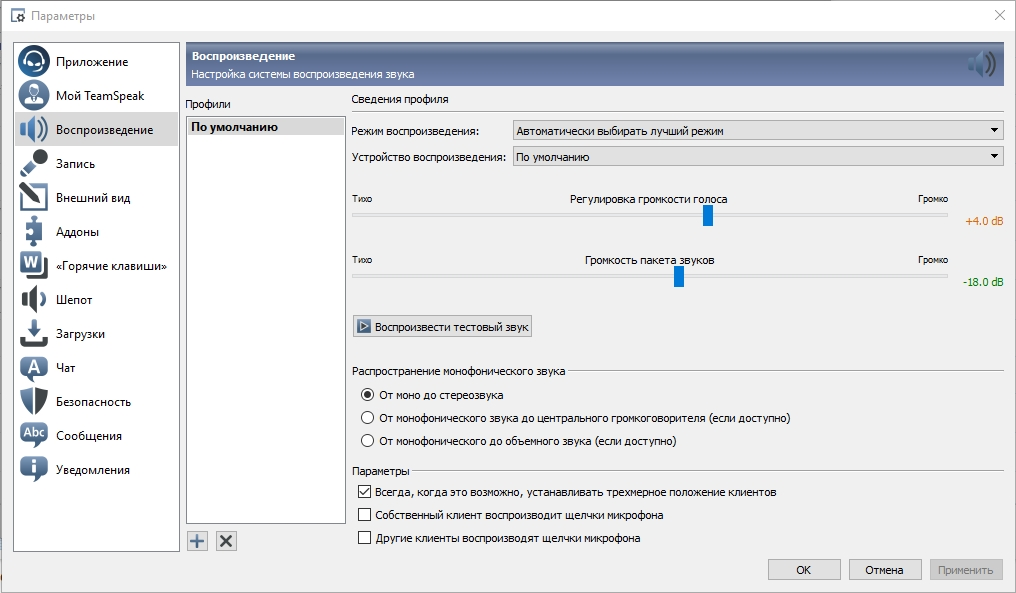Screen dimensions: 1016x593
Task: Open the Запись section microphone icon
Action: (x=34, y=163)
